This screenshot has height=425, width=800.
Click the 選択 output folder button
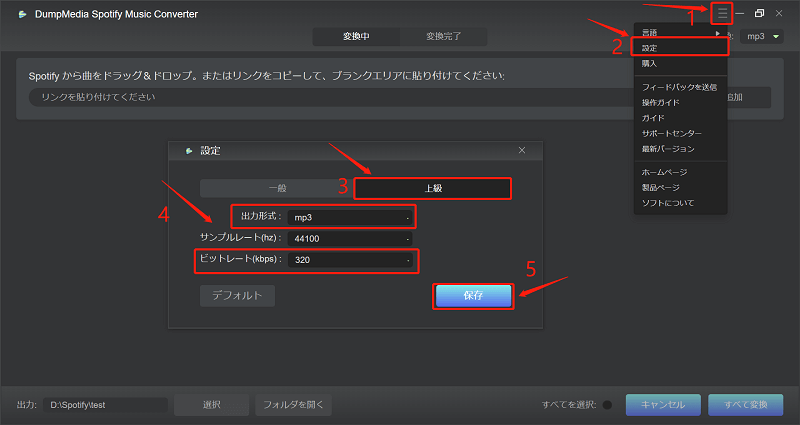coord(211,405)
